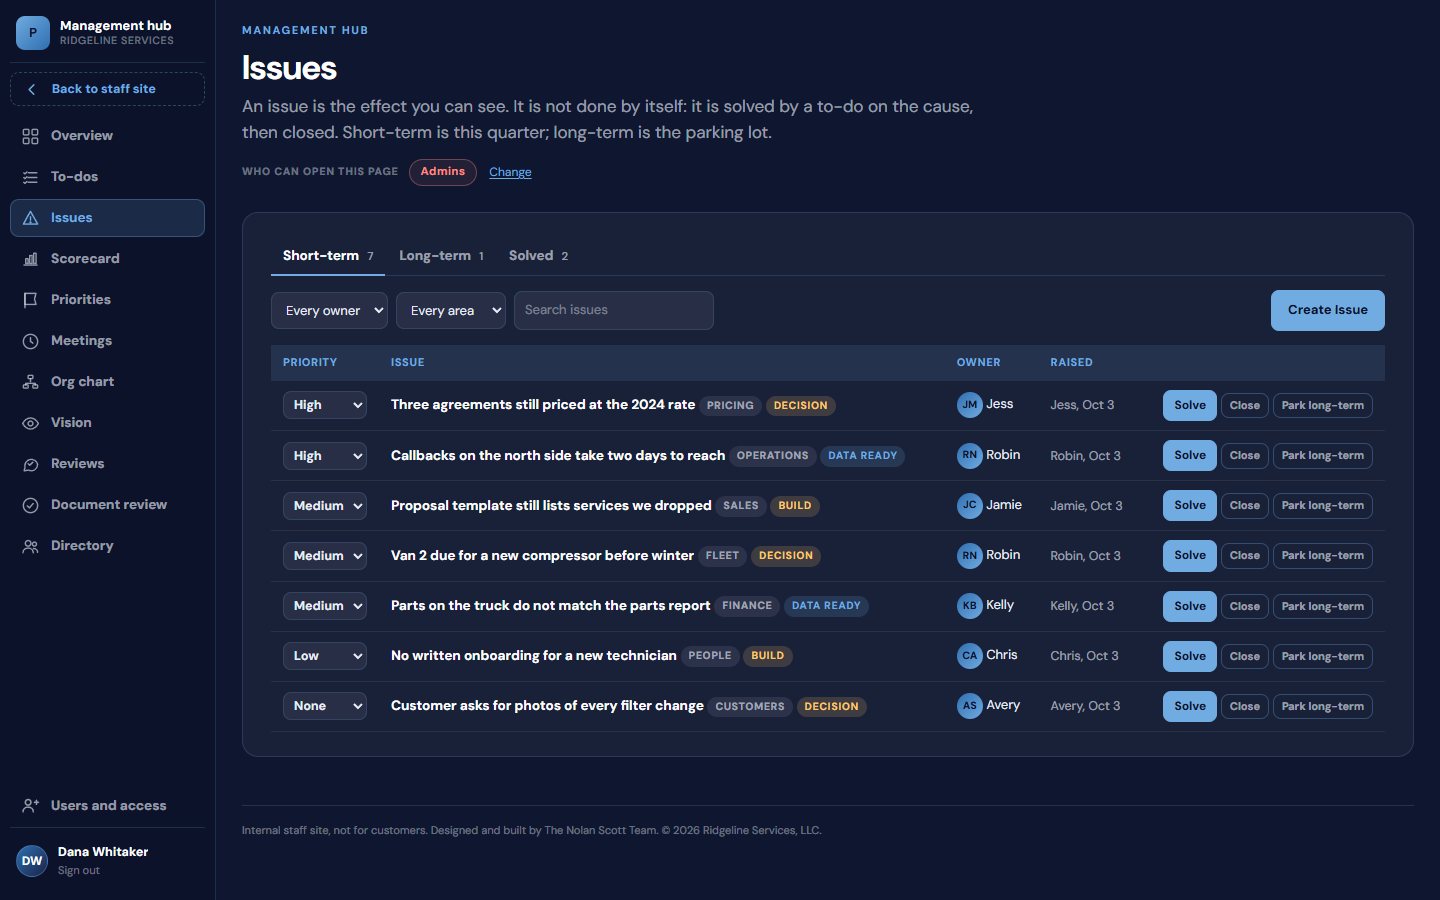Click the Priorities flag icon
1440x900 pixels.
31,300
